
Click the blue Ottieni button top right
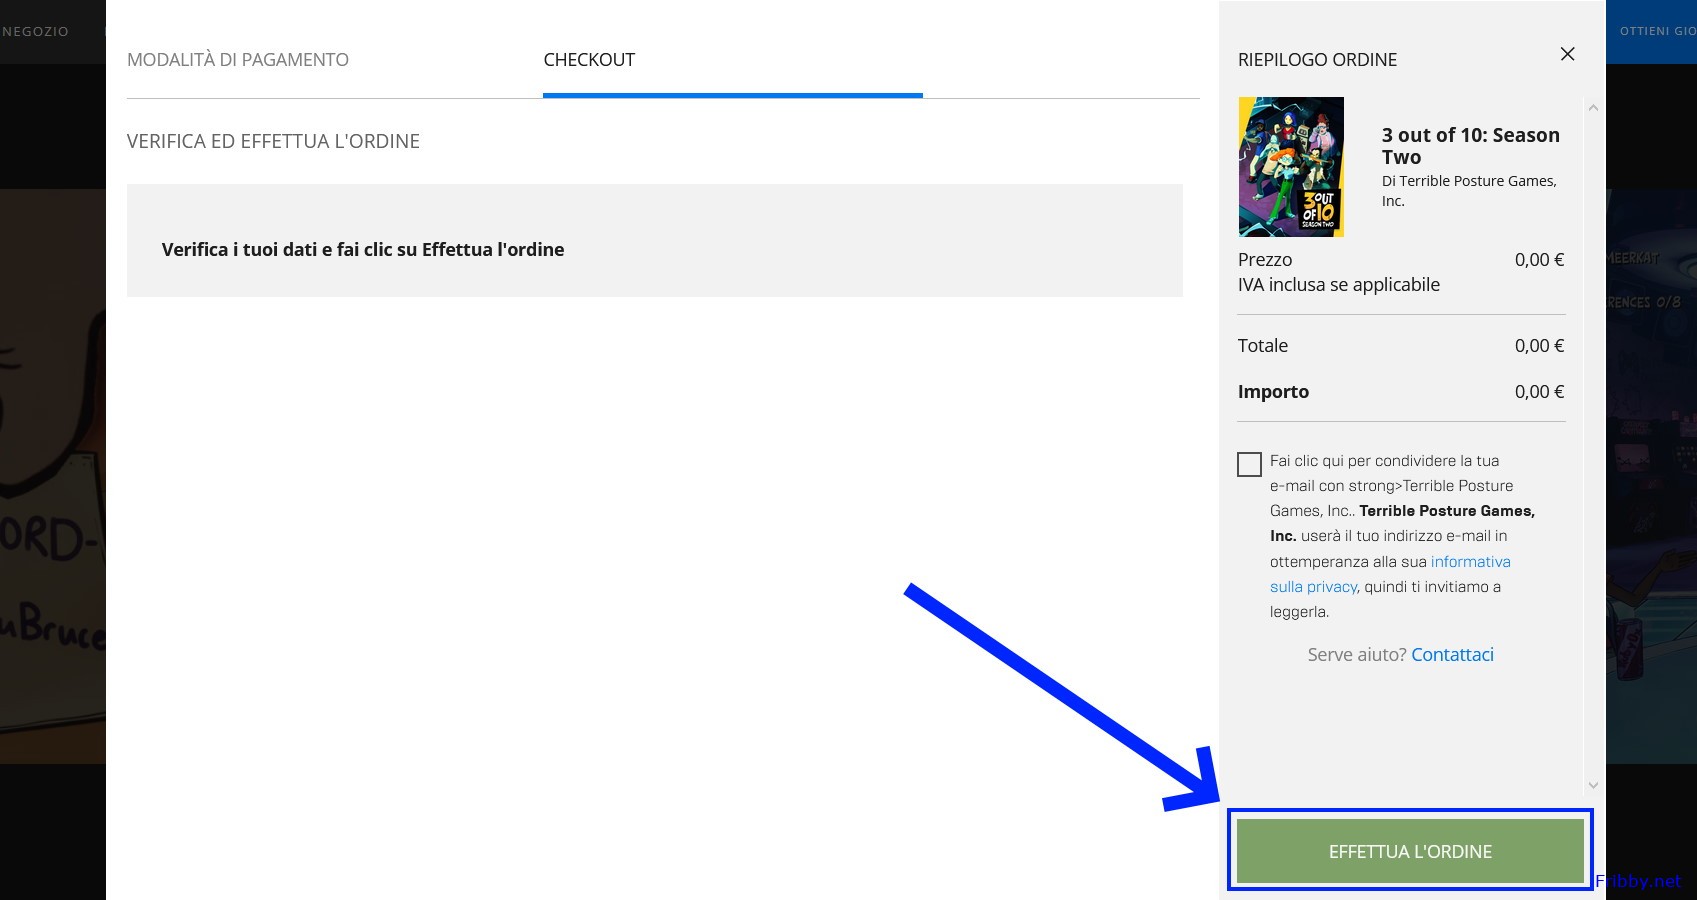point(1655,31)
